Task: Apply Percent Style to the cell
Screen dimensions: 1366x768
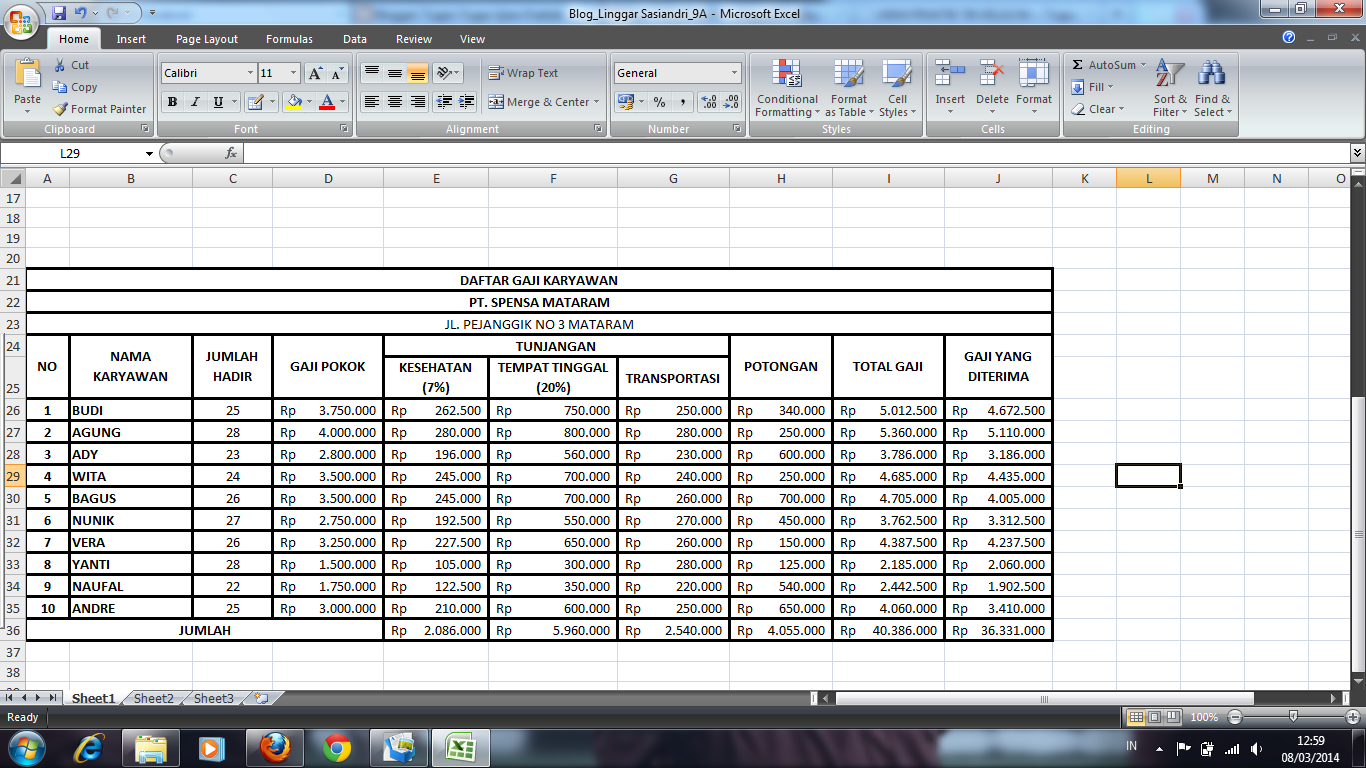Action: point(659,102)
